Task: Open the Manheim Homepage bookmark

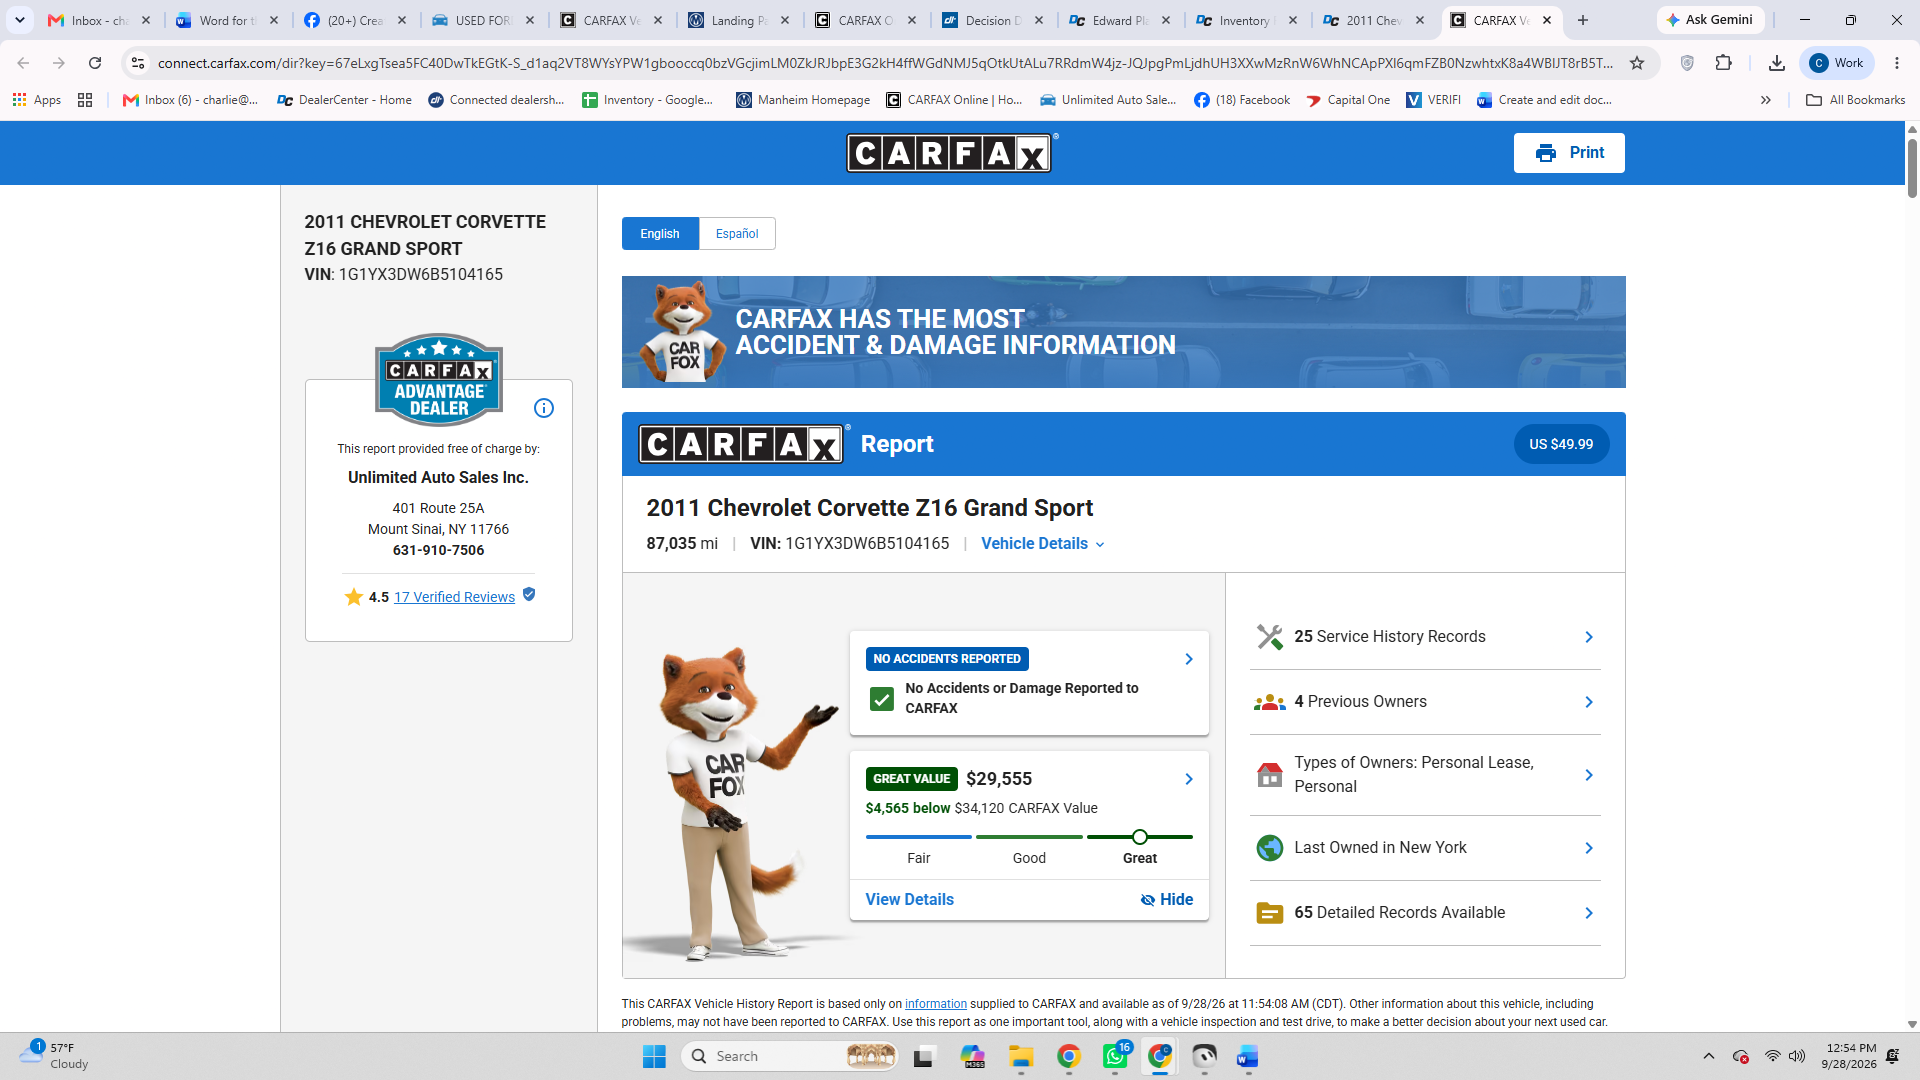Action: coord(803,100)
